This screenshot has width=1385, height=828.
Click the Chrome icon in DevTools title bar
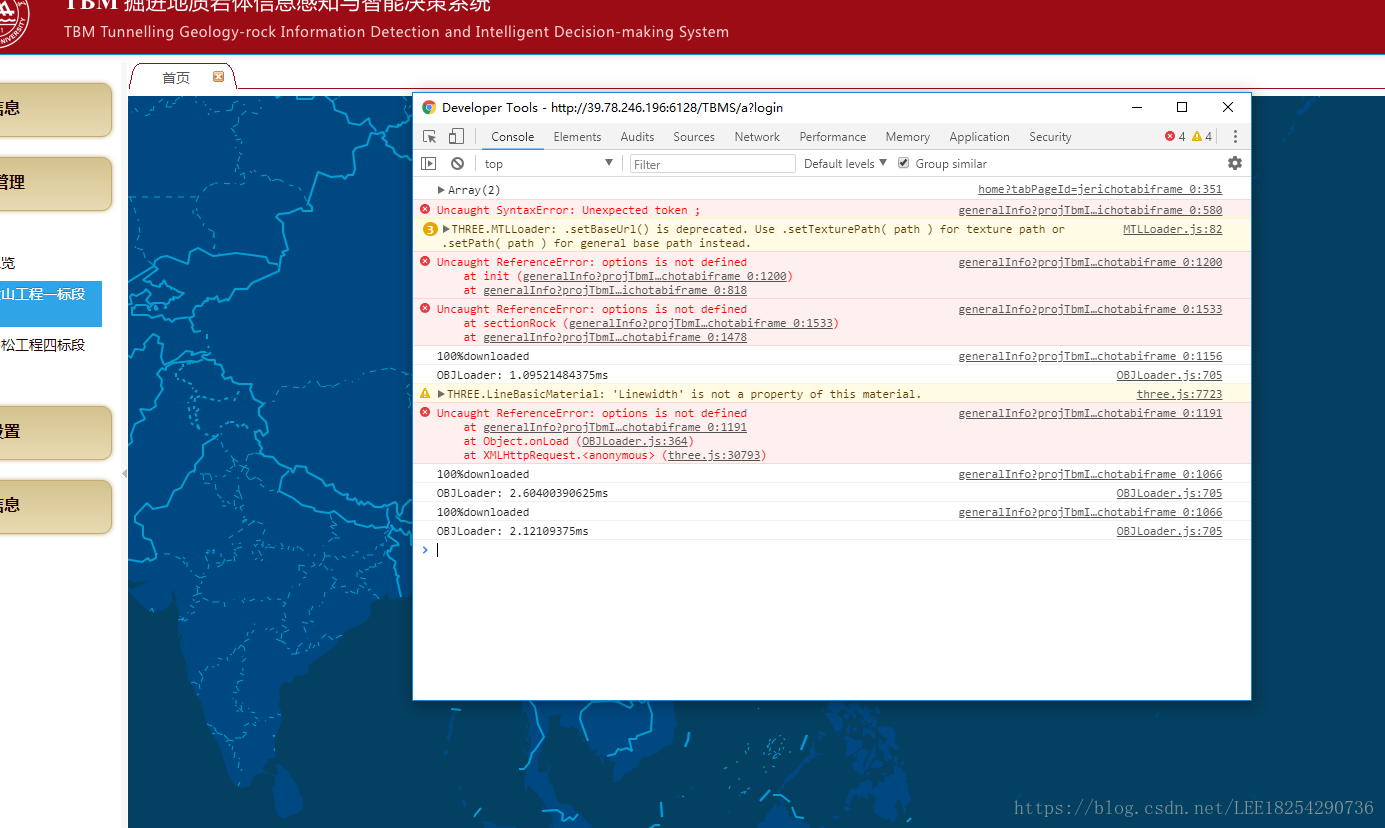429,107
